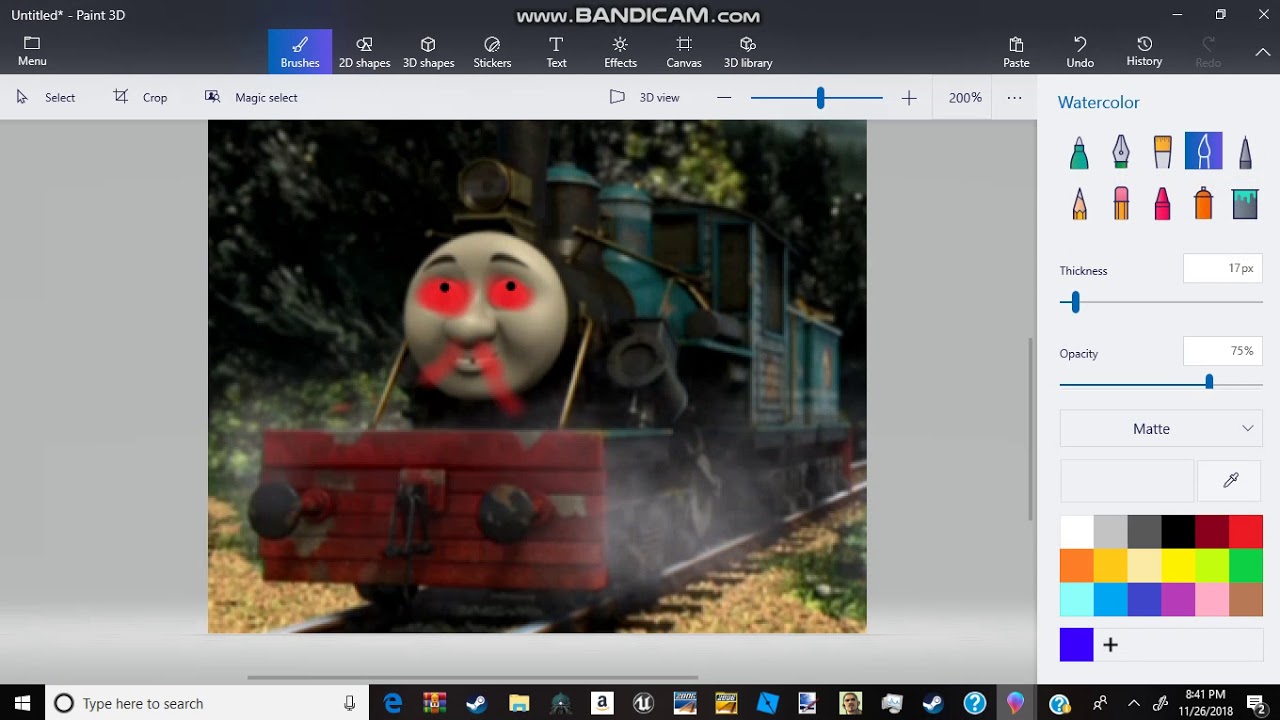The width and height of the screenshot is (1280, 720).
Task: Activate Magic select
Action: (x=251, y=97)
